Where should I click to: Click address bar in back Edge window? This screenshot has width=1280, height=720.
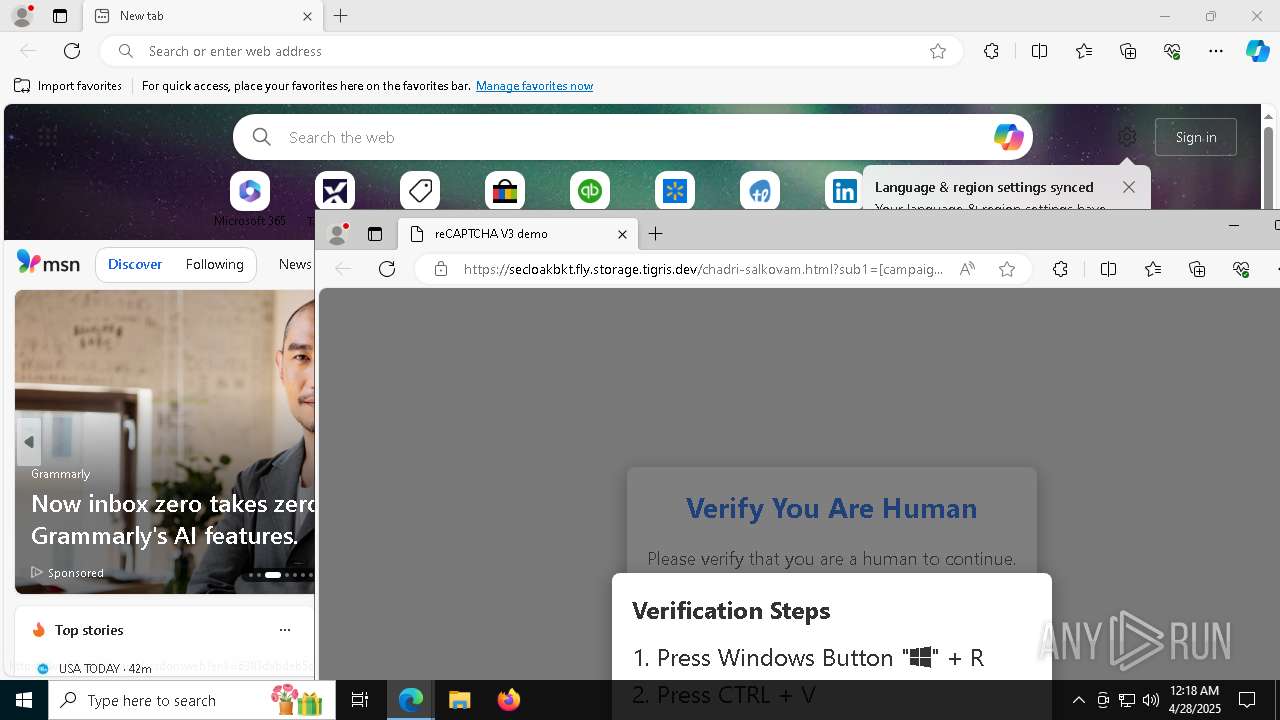click(x=530, y=51)
